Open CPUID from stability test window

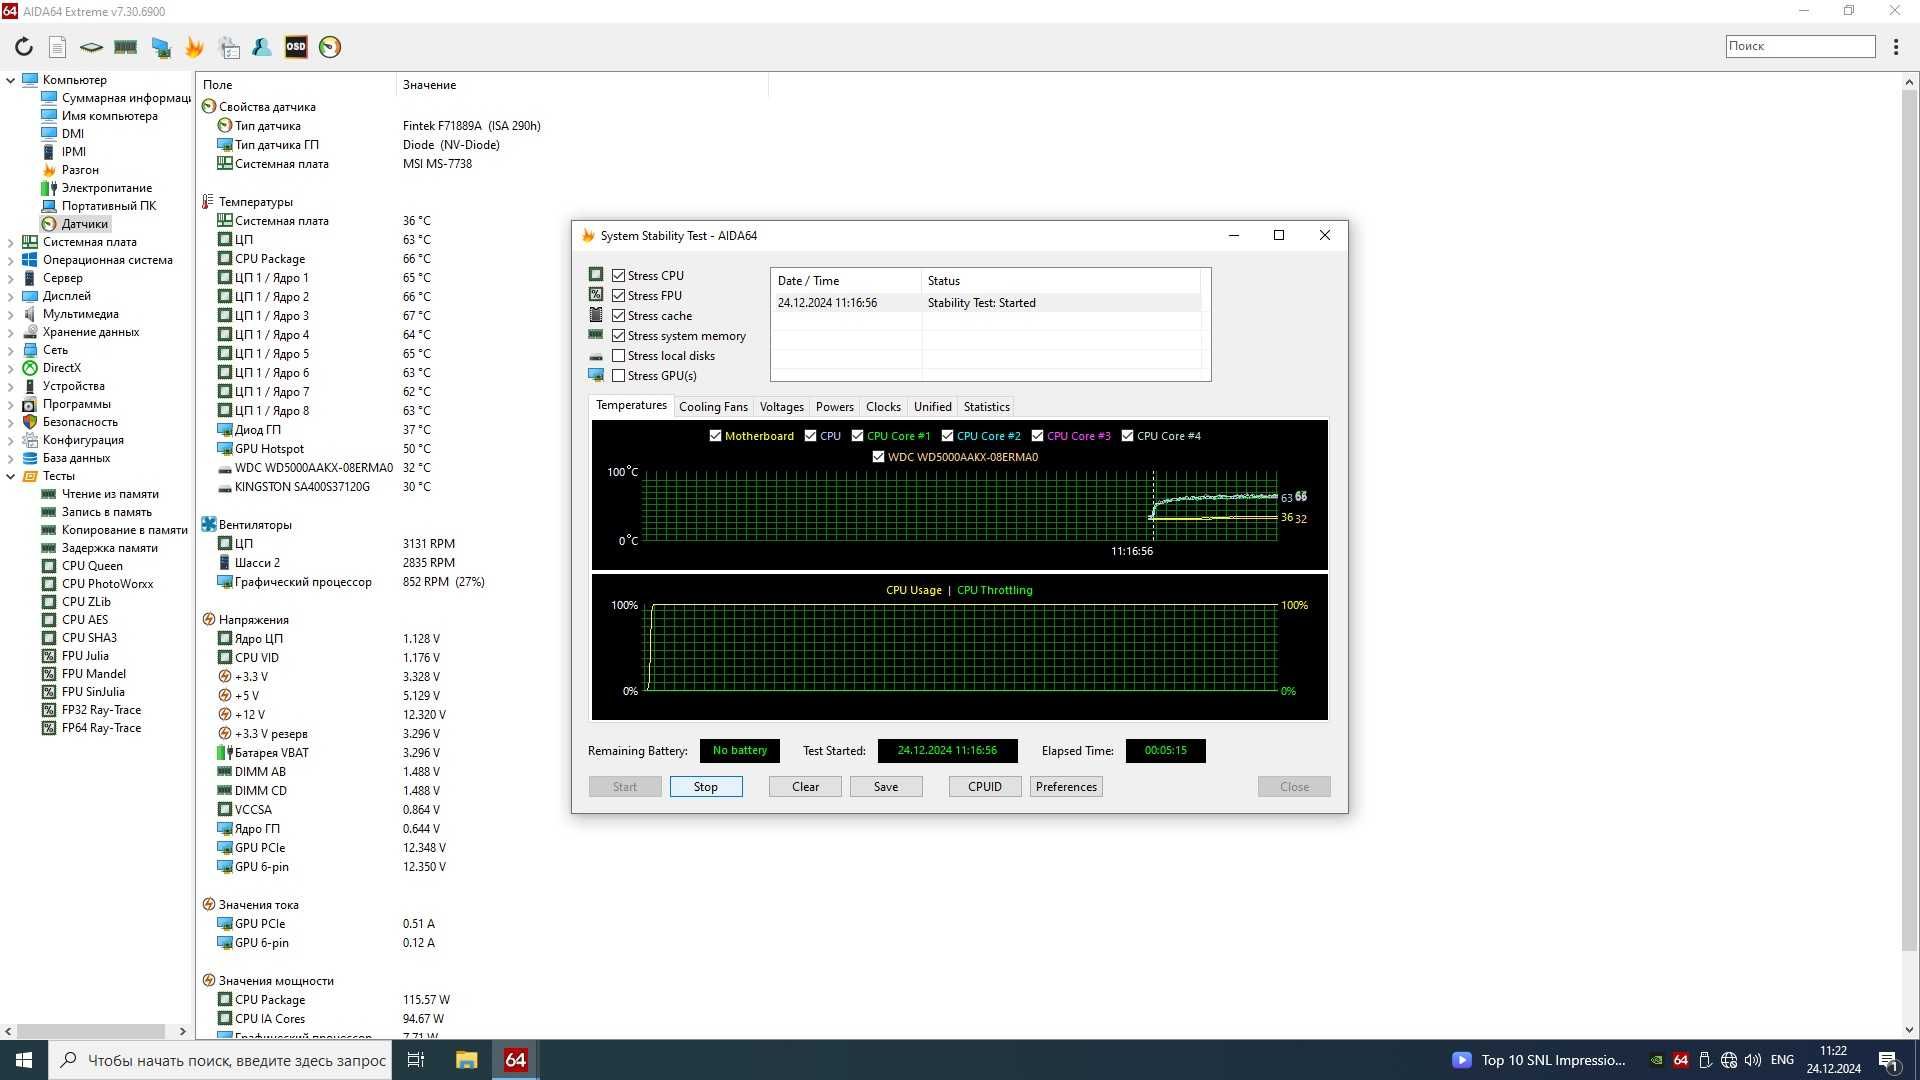click(x=985, y=787)
